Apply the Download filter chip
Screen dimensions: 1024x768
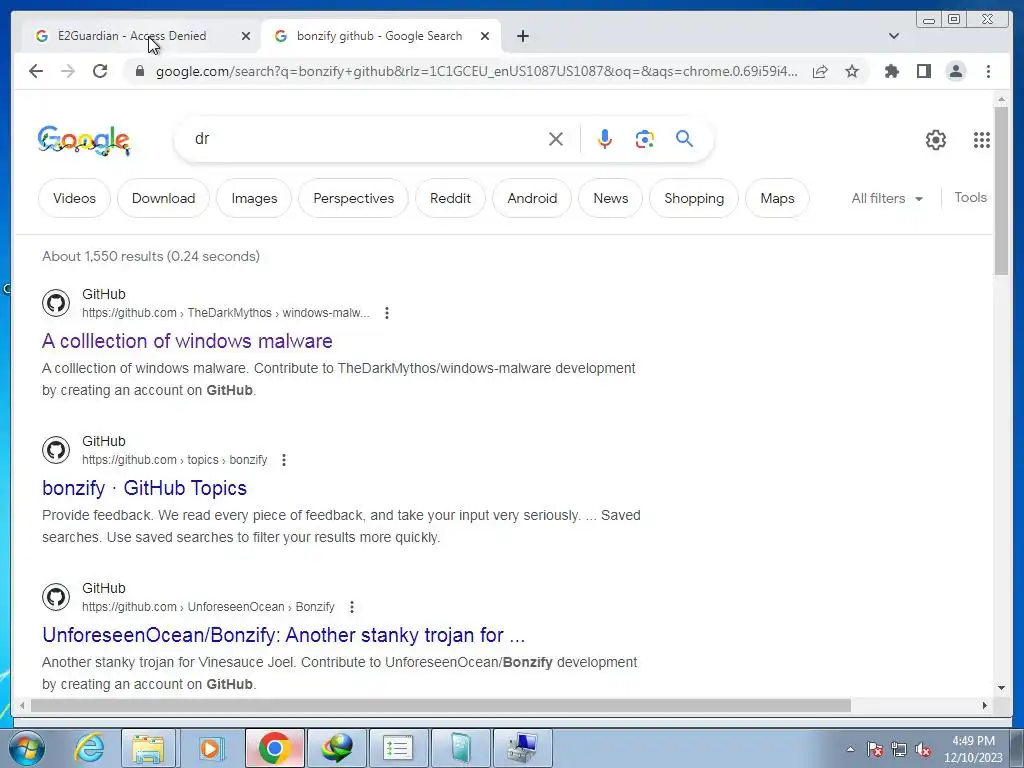pos(163,198)
